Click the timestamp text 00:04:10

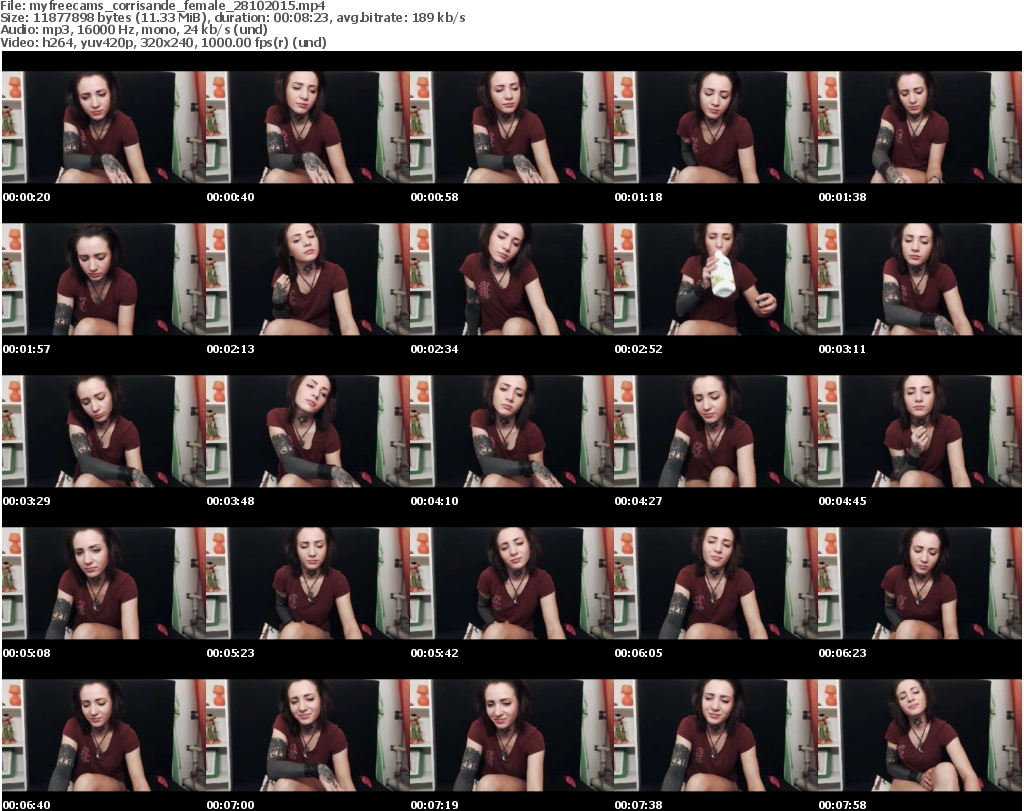point(434,501)
